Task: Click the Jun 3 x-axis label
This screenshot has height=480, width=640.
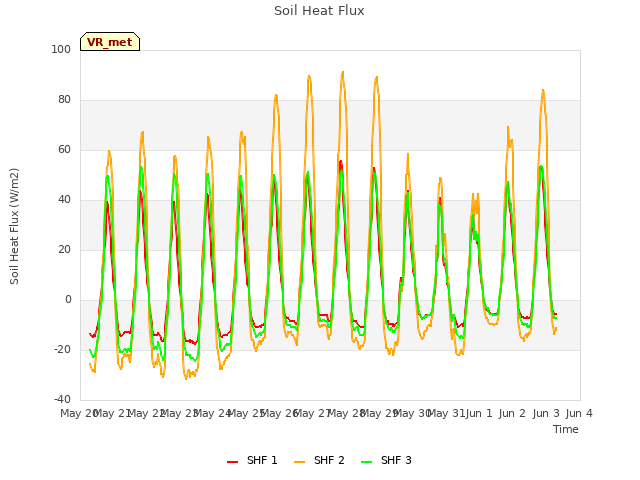Action: 546,413
